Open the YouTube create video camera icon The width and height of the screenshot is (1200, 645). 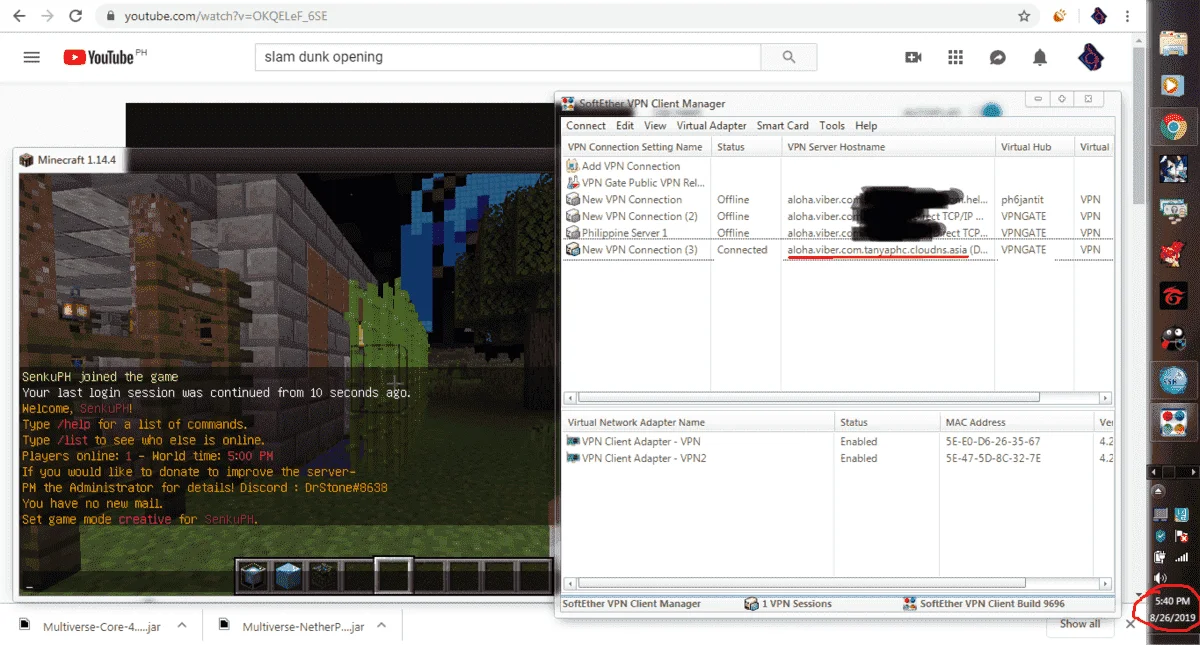click(x=913, y=57)
